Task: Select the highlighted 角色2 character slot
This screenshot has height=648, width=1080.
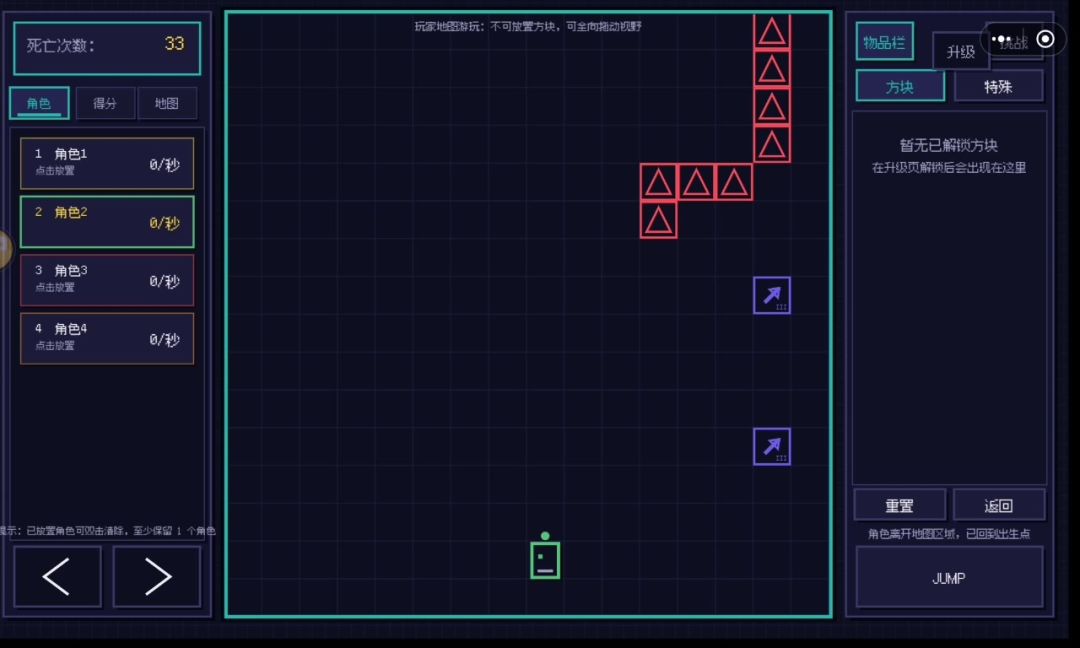Action: coord(107,222)
